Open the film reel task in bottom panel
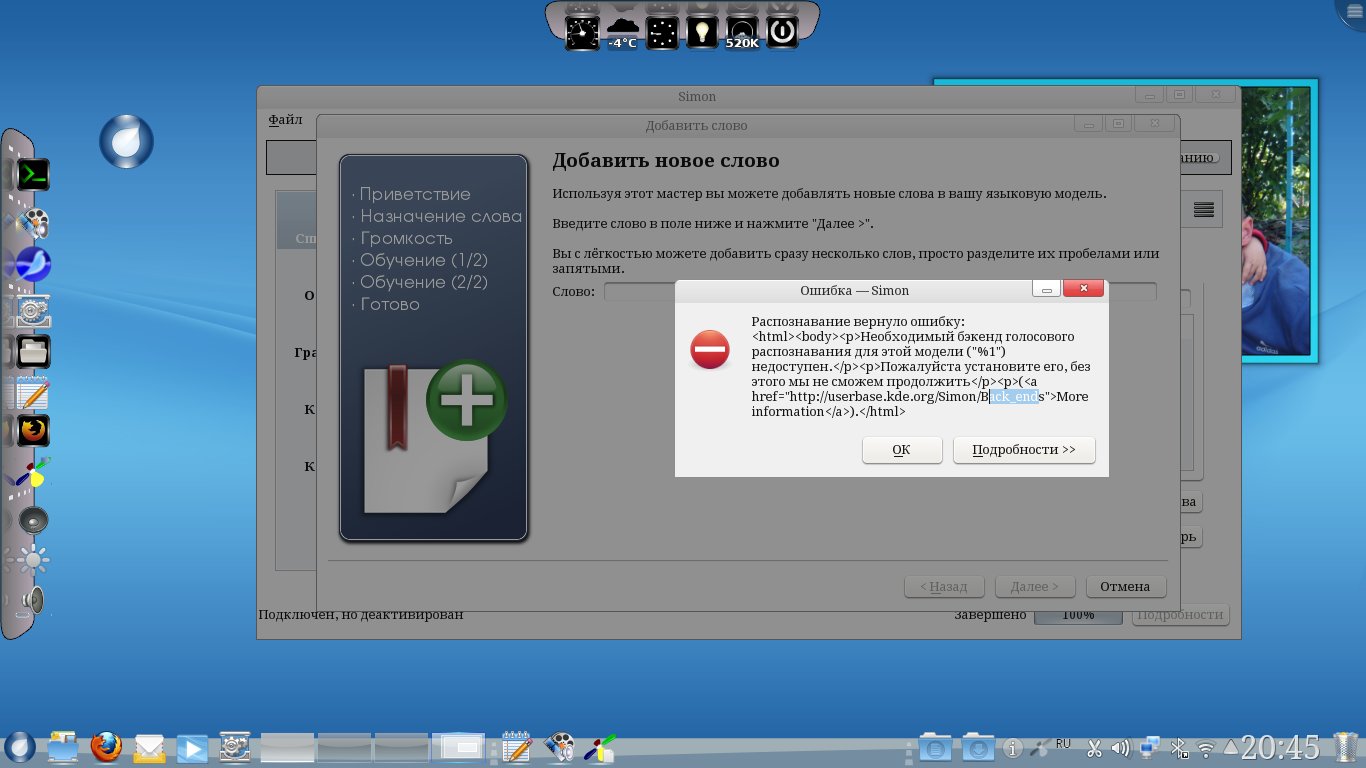Screen dimensions: 1366x768 click(x=559, y=747)
